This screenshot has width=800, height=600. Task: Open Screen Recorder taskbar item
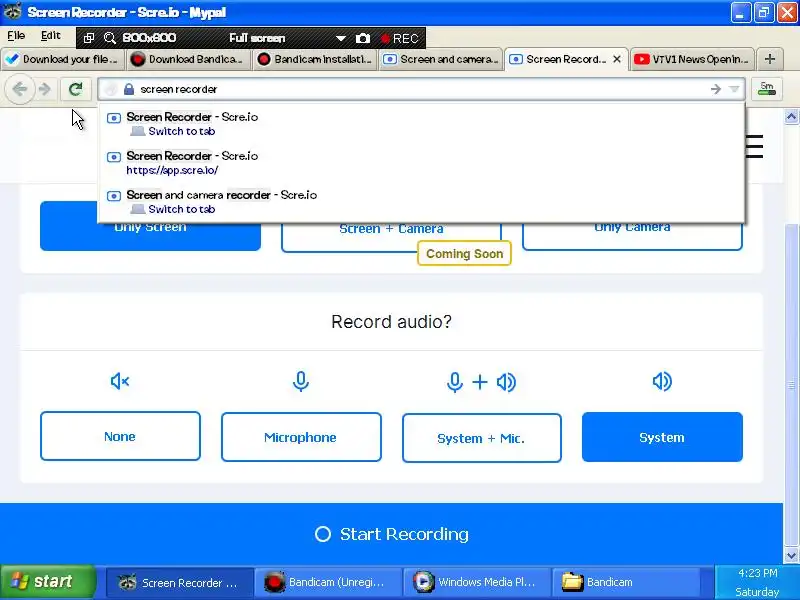(179, 583)
